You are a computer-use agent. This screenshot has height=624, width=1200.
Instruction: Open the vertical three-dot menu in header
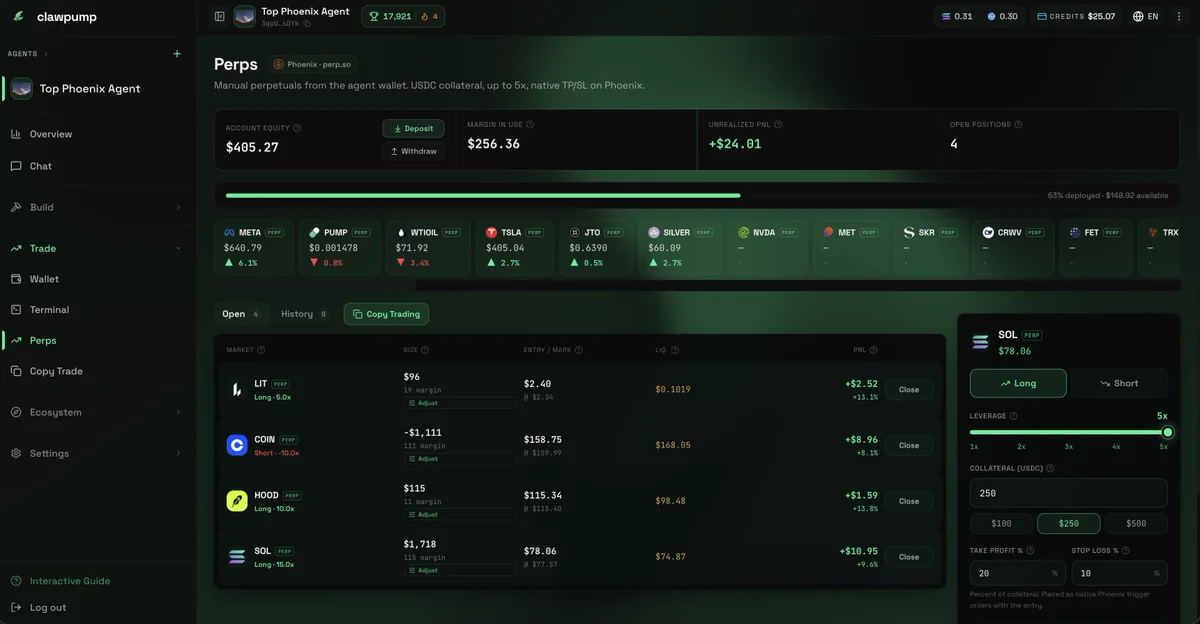point(1179,16)
